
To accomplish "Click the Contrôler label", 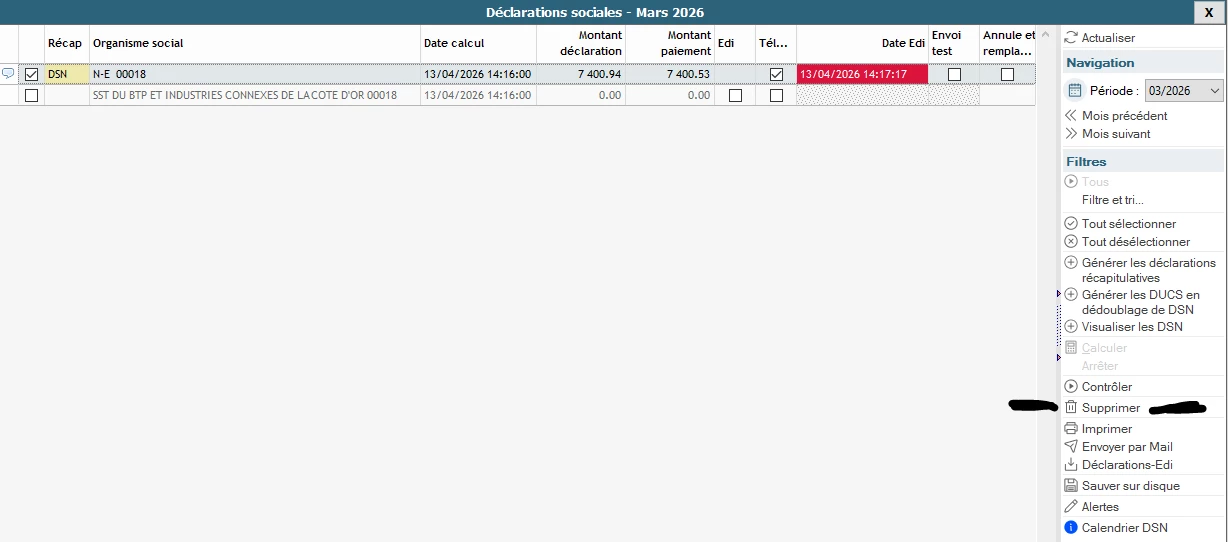I will [1107, 386].
